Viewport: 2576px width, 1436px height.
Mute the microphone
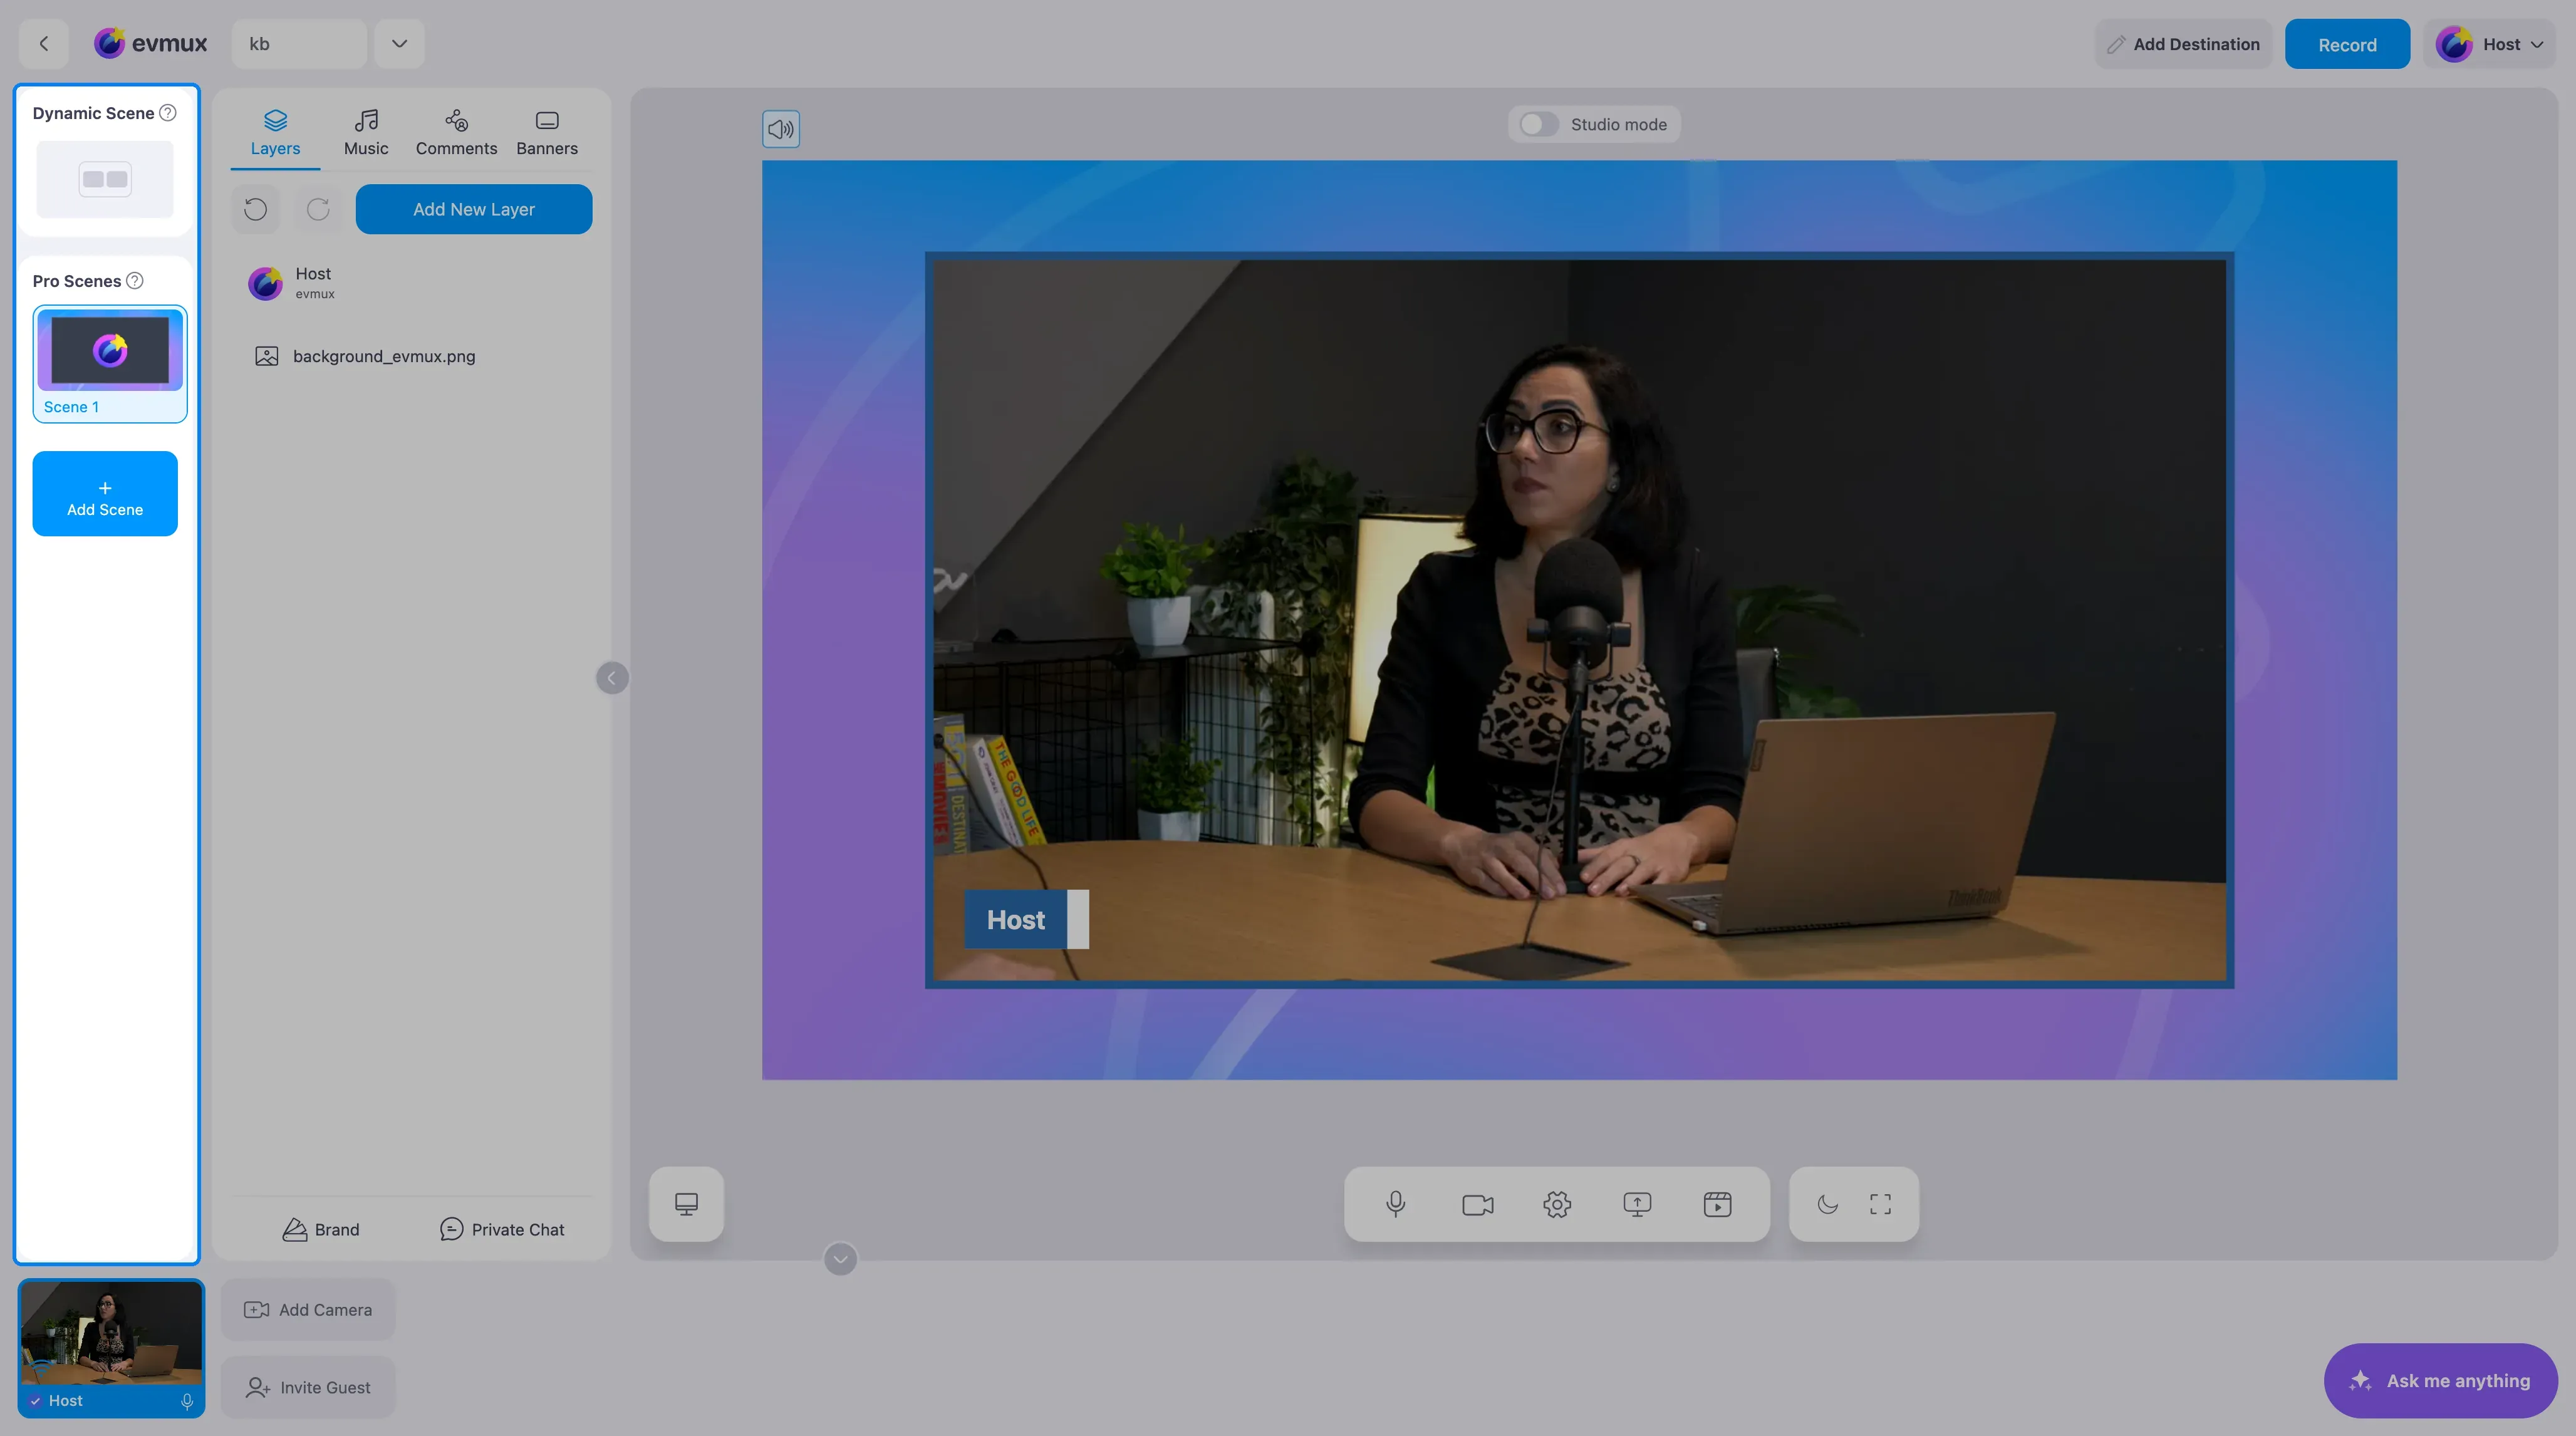[x=1396, y=1204]
